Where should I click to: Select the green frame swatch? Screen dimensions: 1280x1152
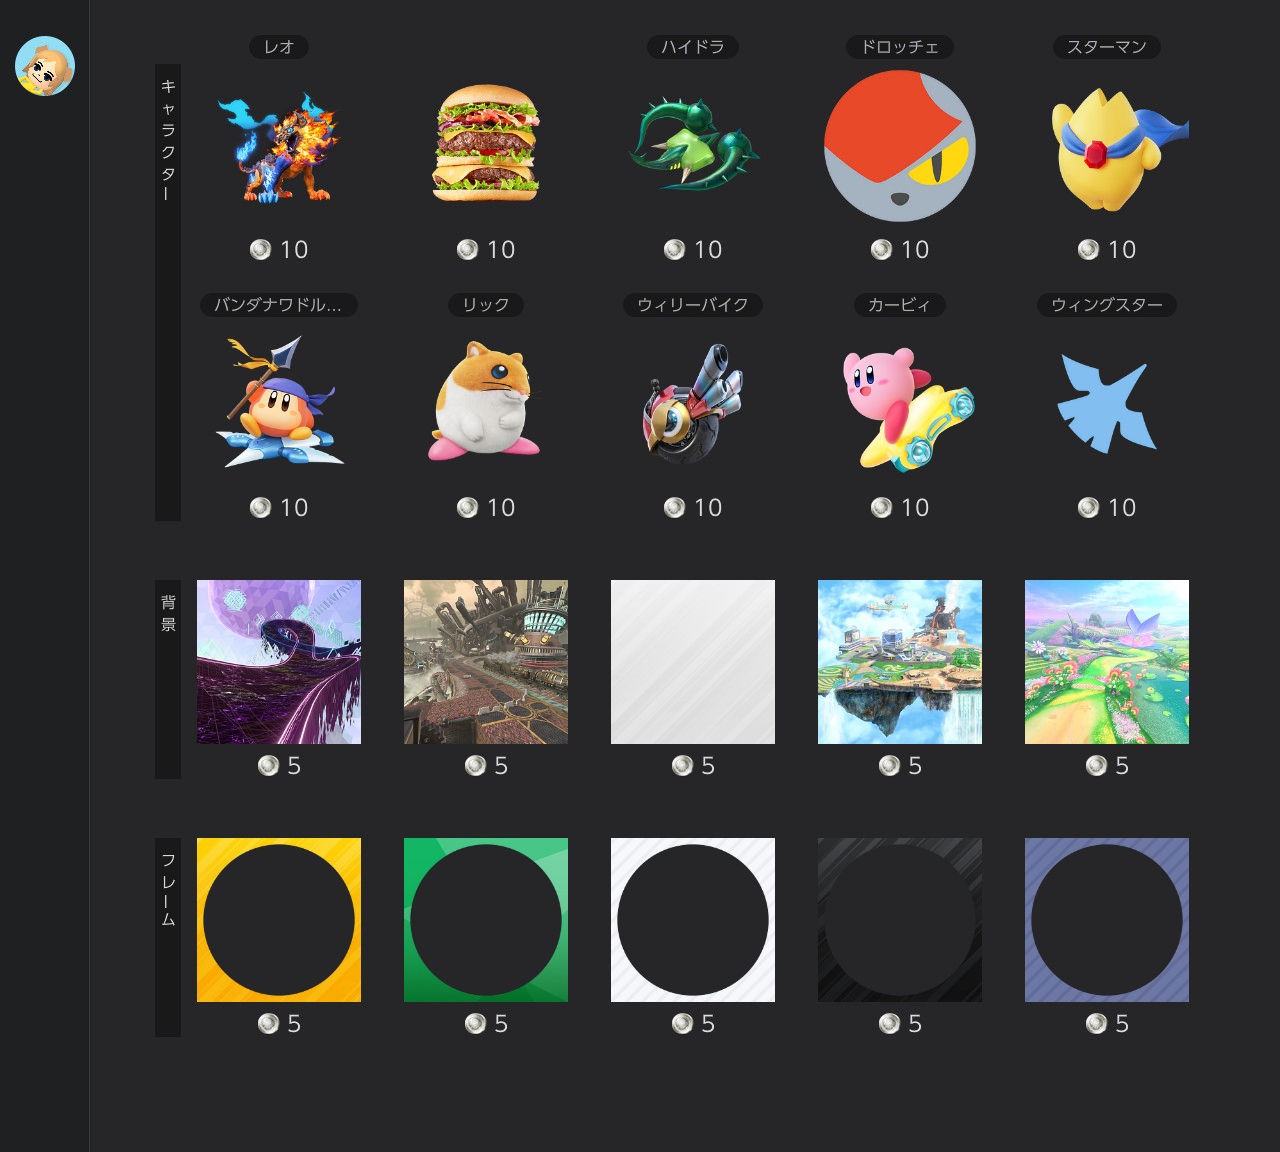coord(486,920)
